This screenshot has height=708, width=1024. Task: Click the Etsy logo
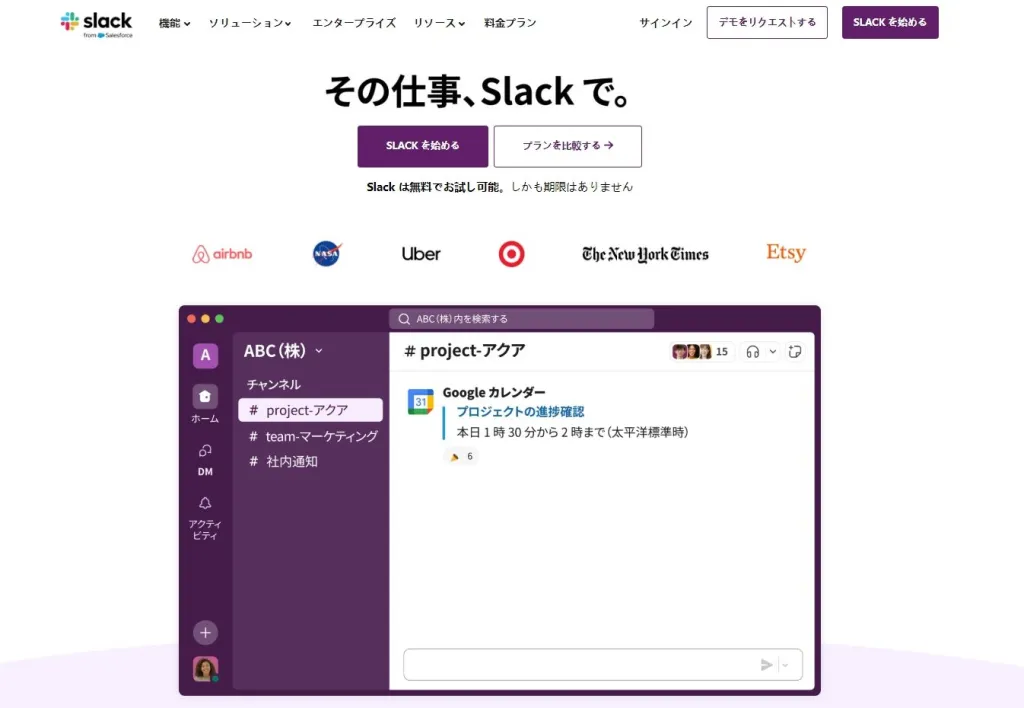(786, 252)
